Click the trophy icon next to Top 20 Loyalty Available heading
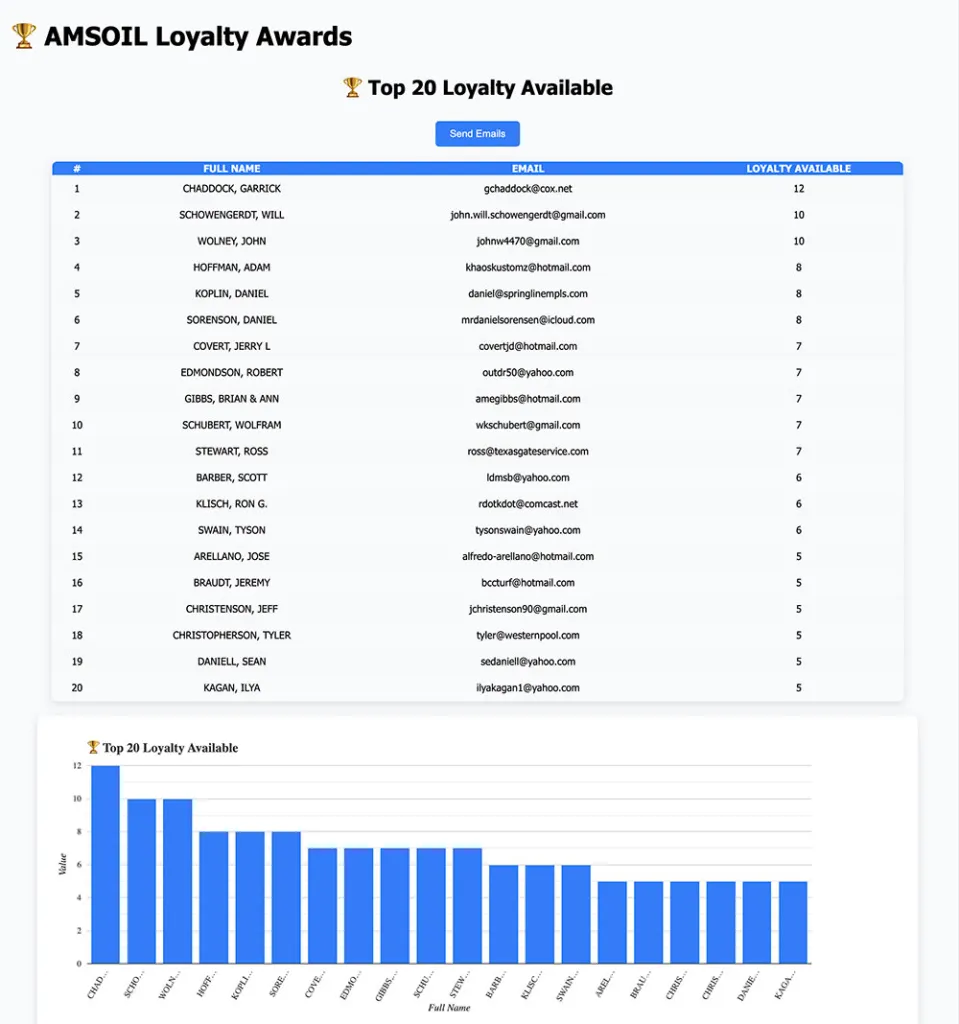This screenshot has height=1024, width=959. tap(352, 88)
